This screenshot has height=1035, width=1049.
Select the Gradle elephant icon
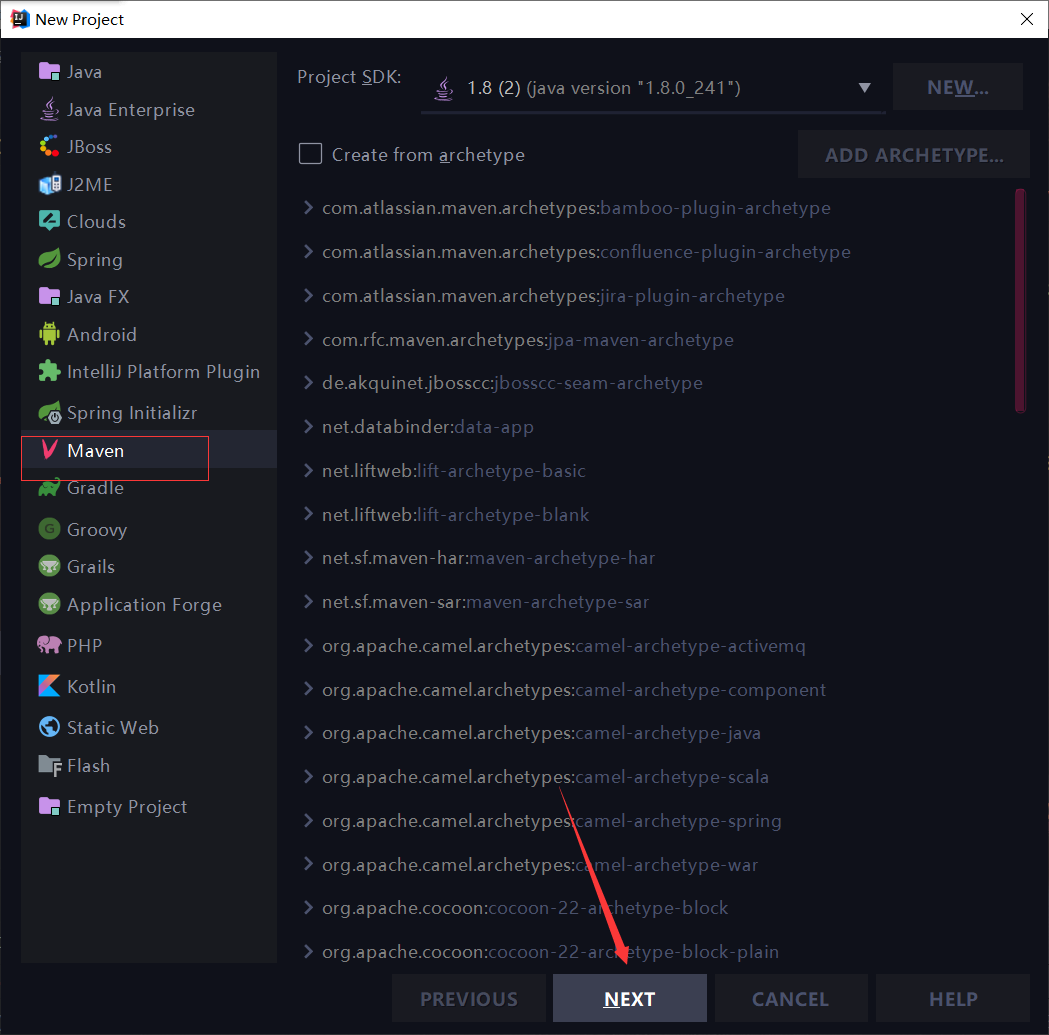pos(50,488)
